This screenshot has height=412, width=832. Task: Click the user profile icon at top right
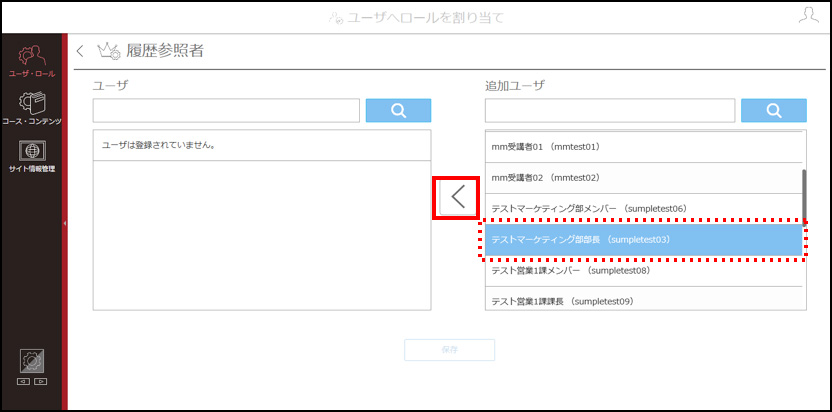pos(808,15)
